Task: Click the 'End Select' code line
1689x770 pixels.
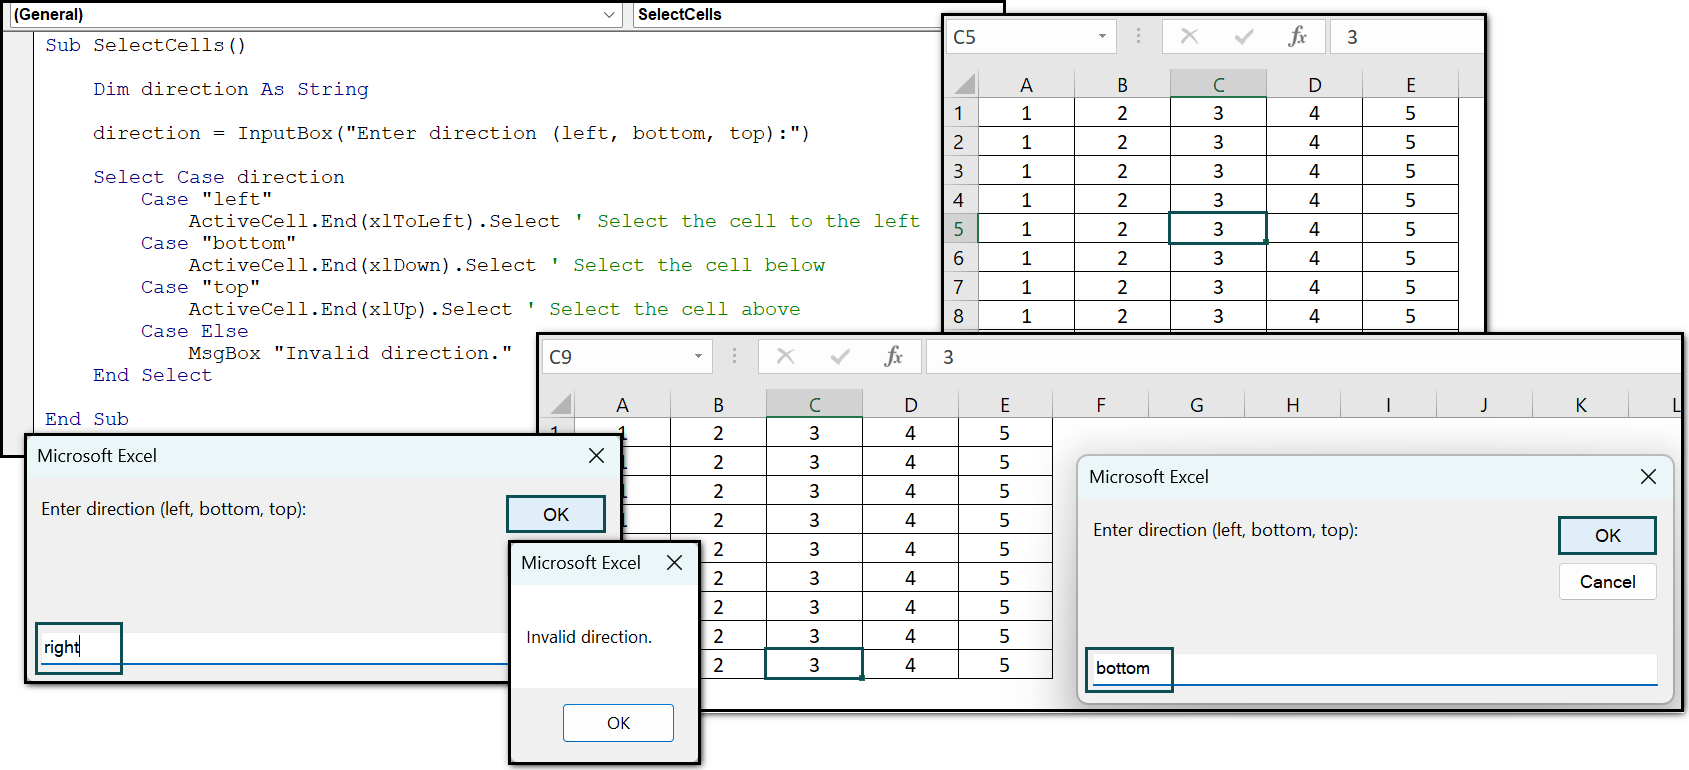Action: point(152,375)
